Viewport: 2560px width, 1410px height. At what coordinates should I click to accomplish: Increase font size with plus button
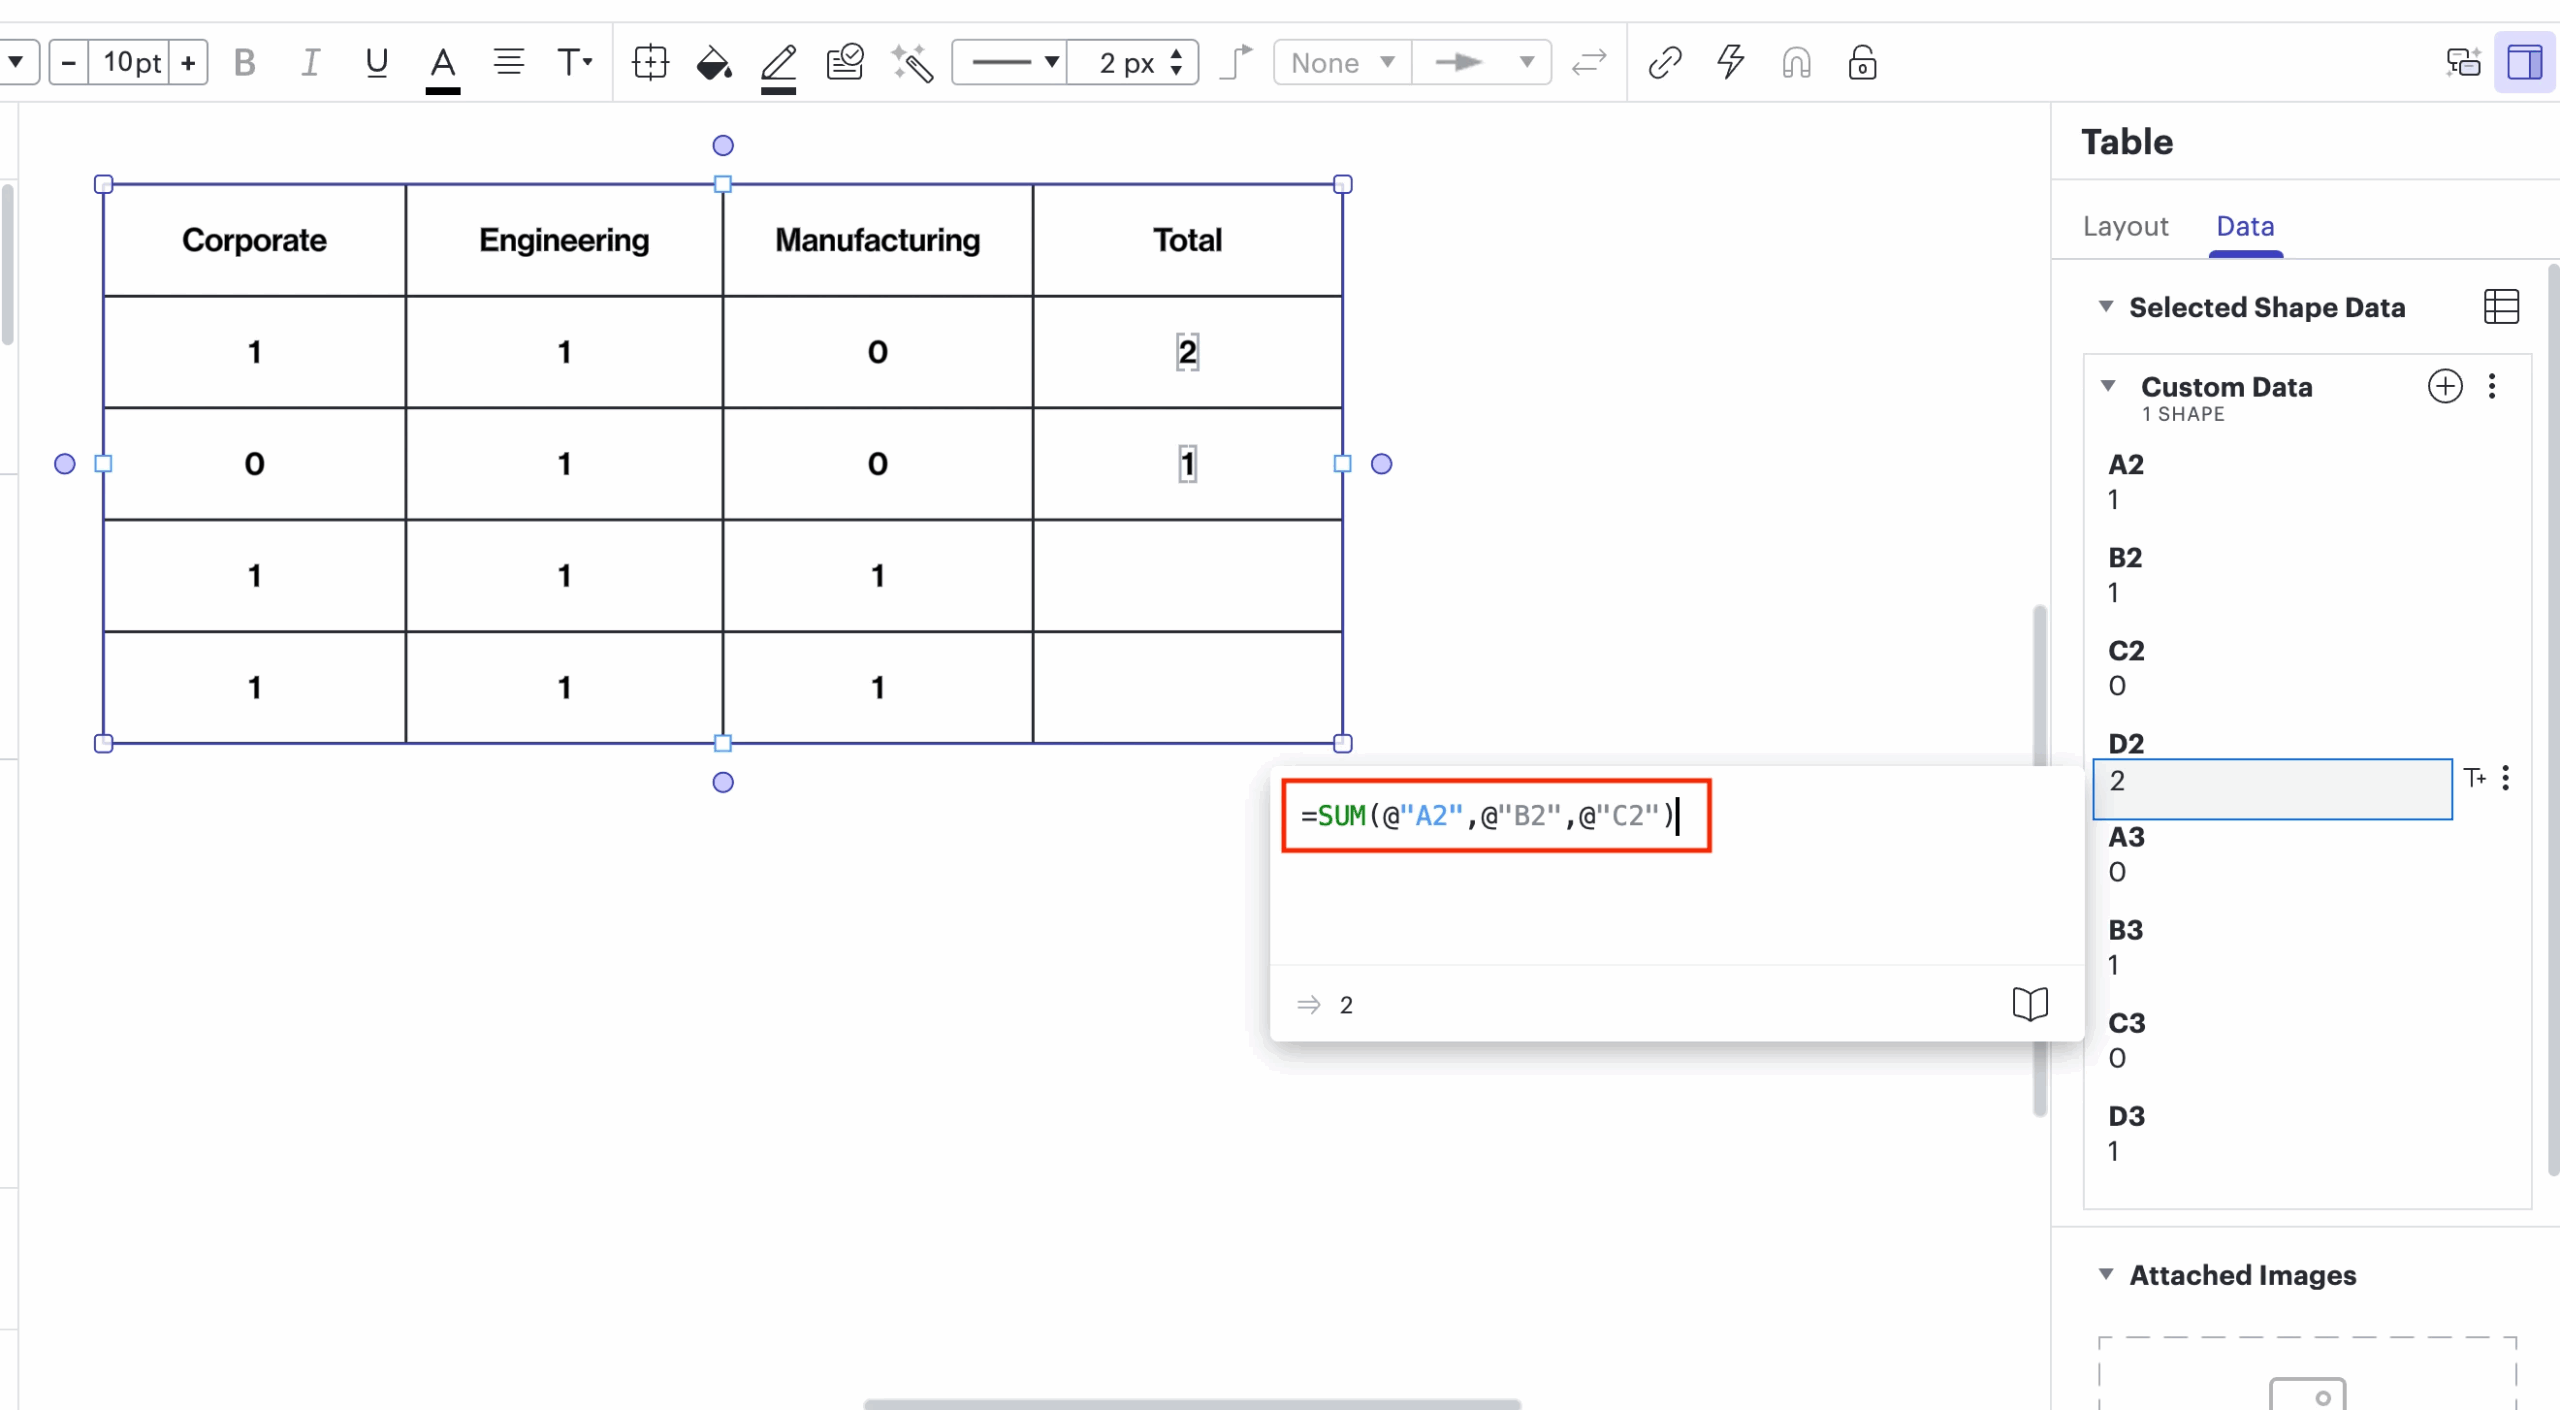pyautogui.click(x=188, y=63)
